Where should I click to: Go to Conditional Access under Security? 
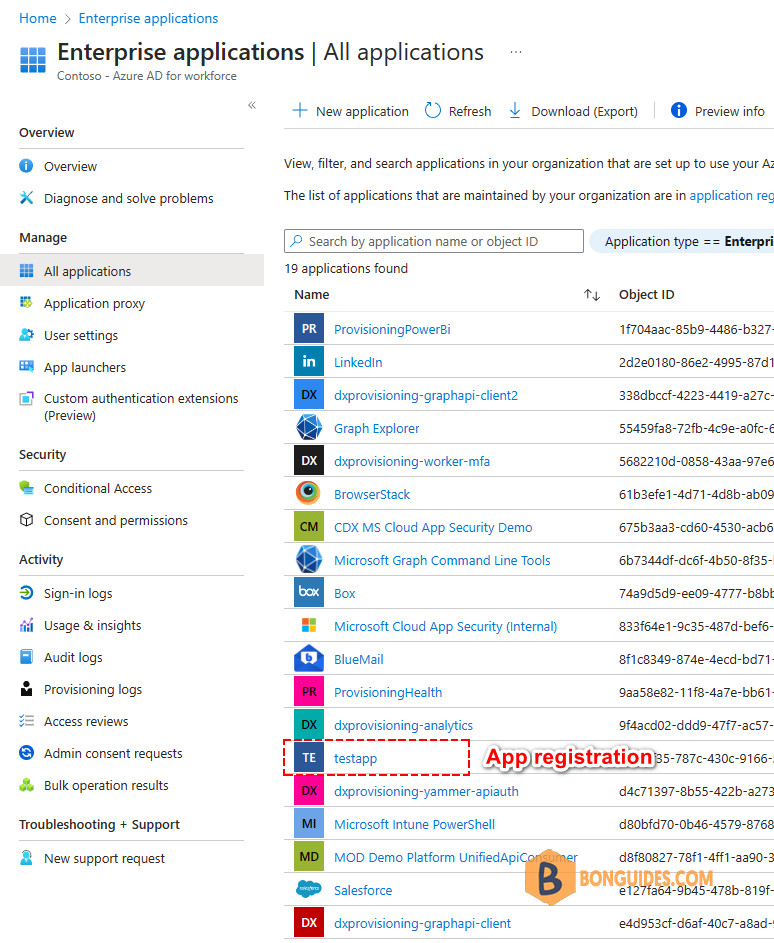point(98,488)
